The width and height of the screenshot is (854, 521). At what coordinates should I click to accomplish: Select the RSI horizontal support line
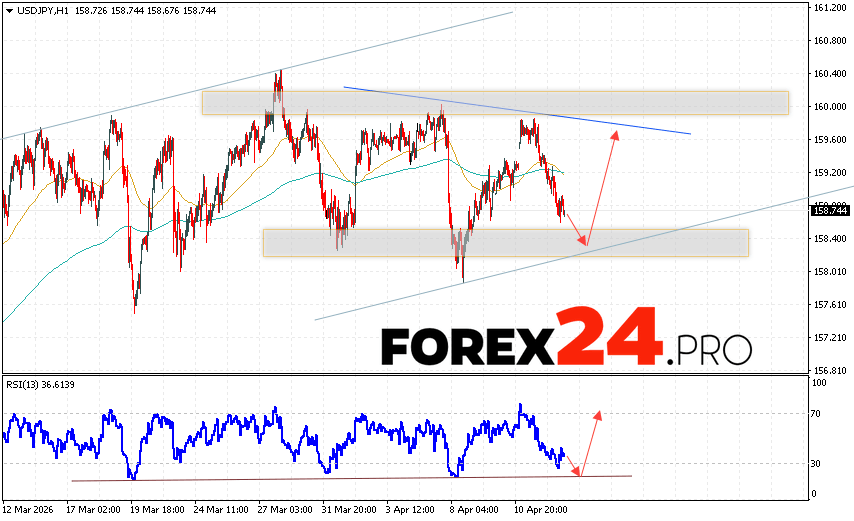point(350,478)
